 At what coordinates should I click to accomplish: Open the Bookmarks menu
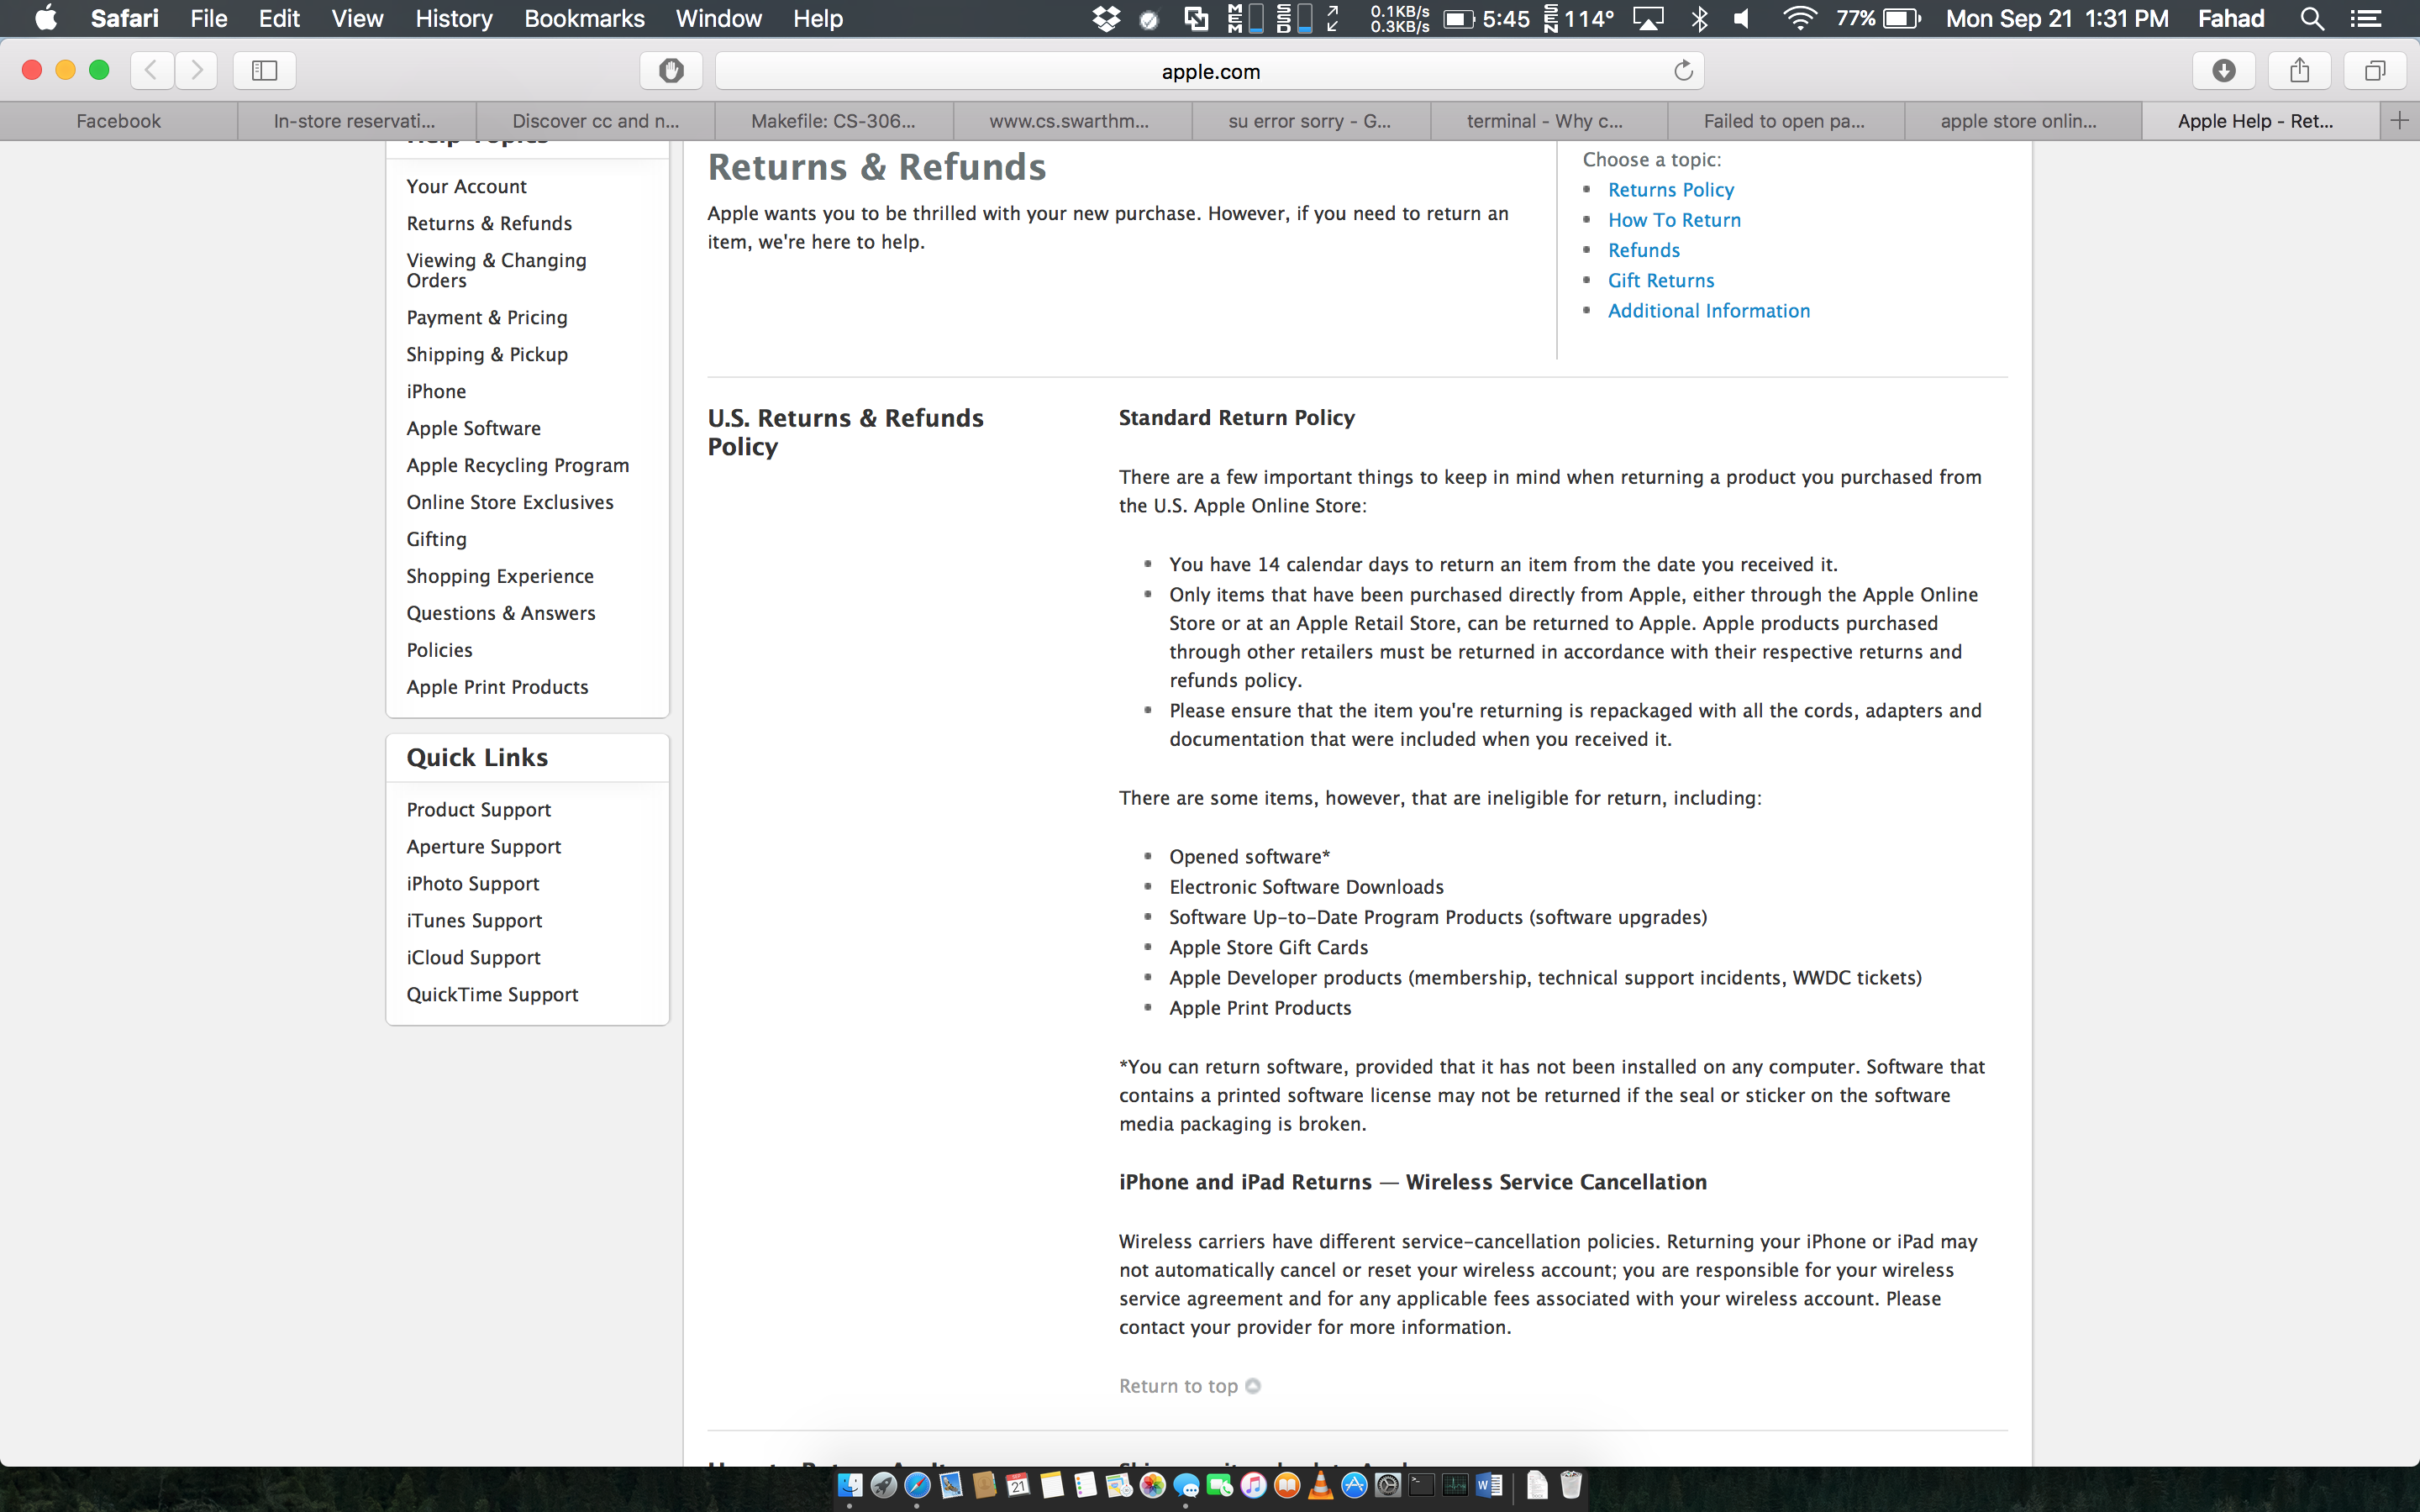click(584, 18)
